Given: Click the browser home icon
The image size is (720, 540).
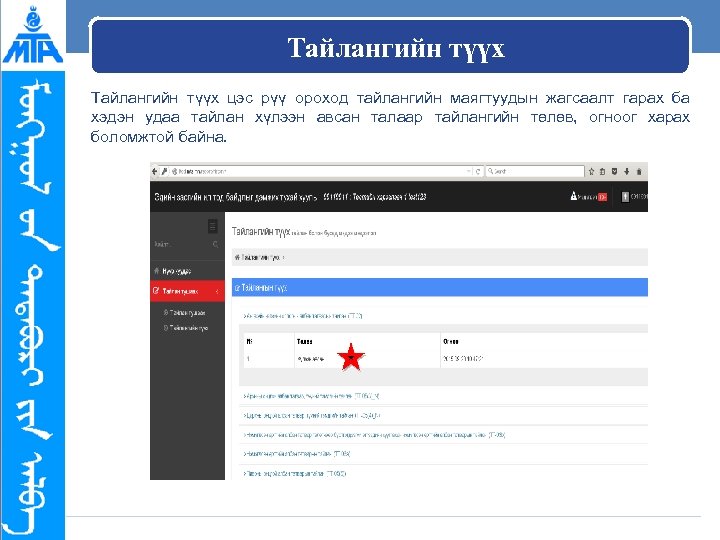Looking at the screenshot, I should (639, 171).
